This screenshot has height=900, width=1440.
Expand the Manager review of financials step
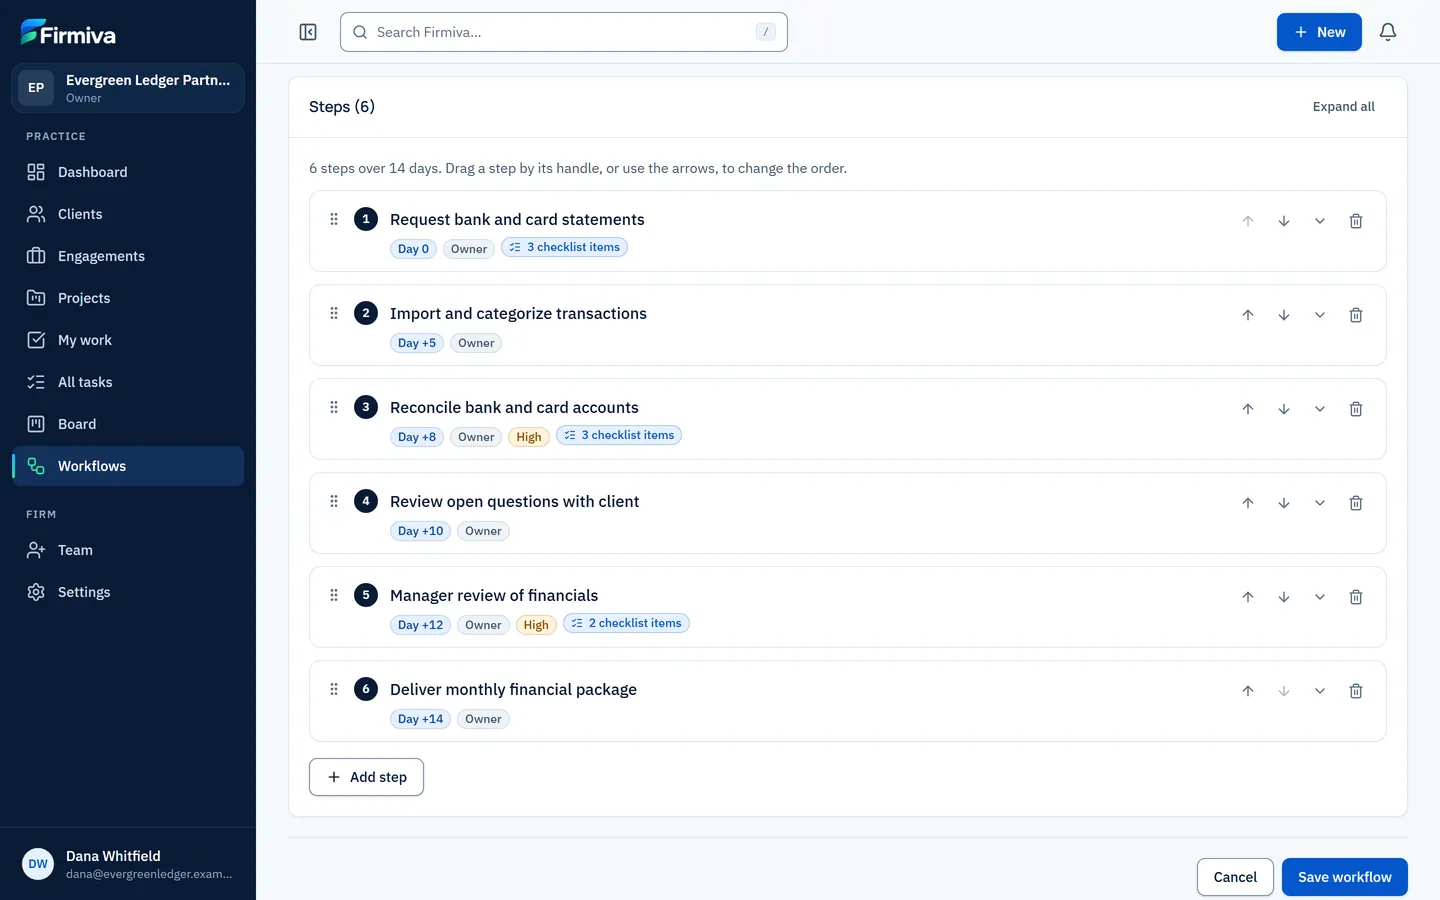[x=1320, y=597]
